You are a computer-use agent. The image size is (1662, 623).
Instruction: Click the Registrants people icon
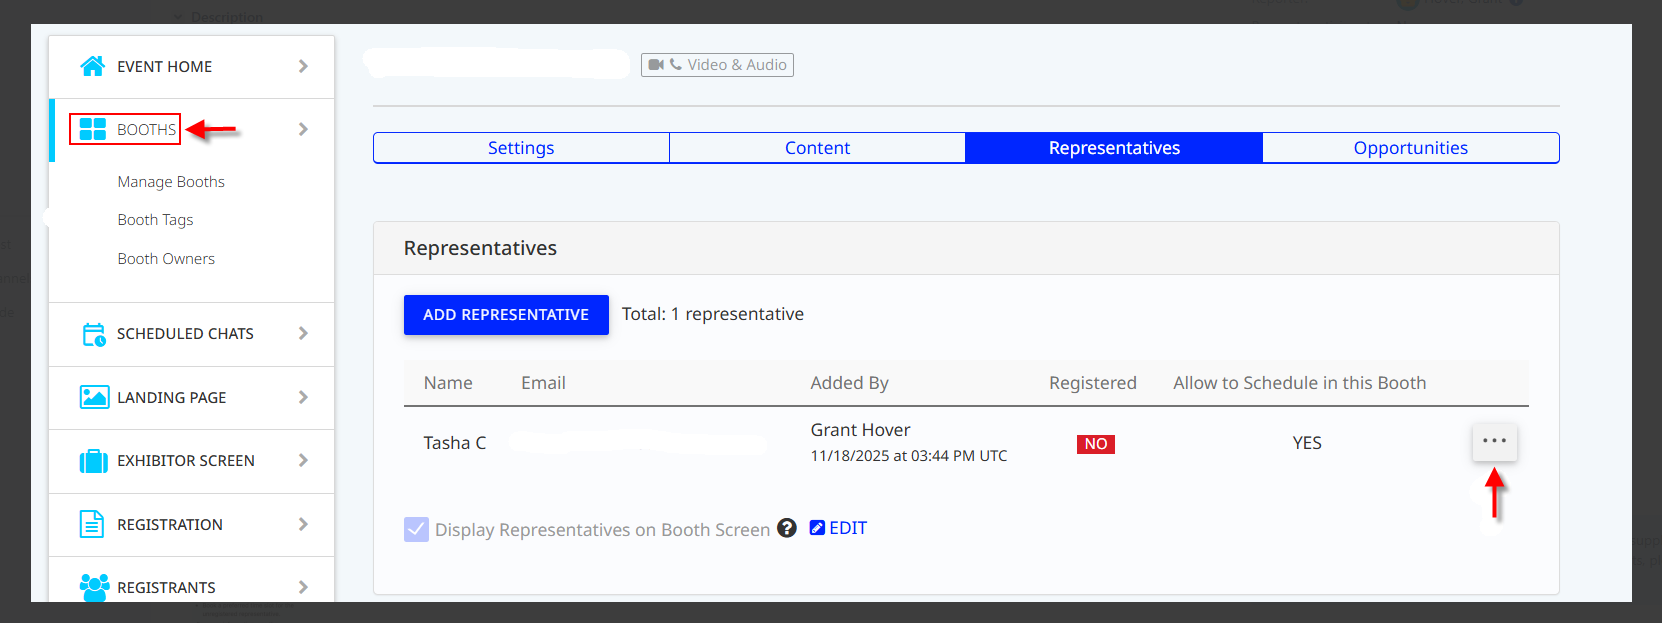pos(94,587)
